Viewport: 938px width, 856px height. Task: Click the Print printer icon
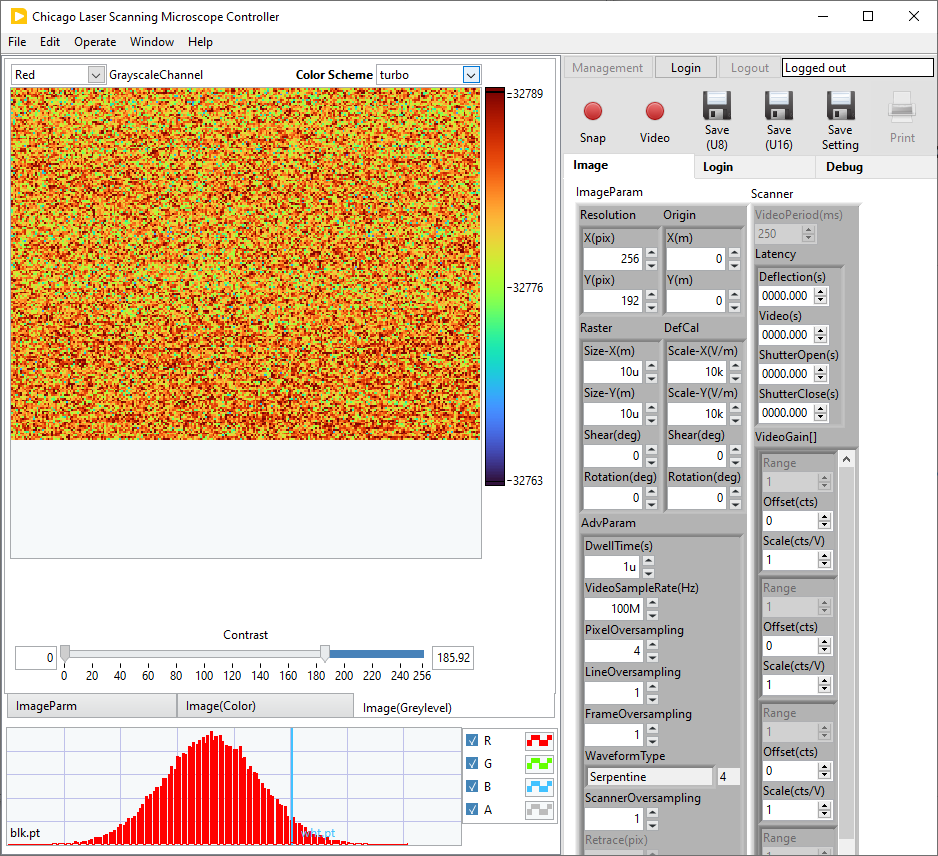(x=902, y=108)
